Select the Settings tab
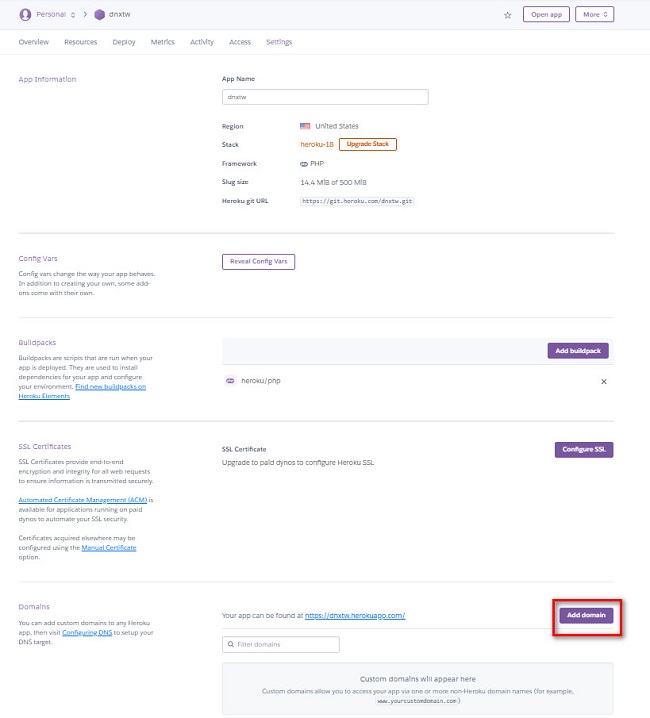This screenshot has width=650, height=718. pos(279,42)
